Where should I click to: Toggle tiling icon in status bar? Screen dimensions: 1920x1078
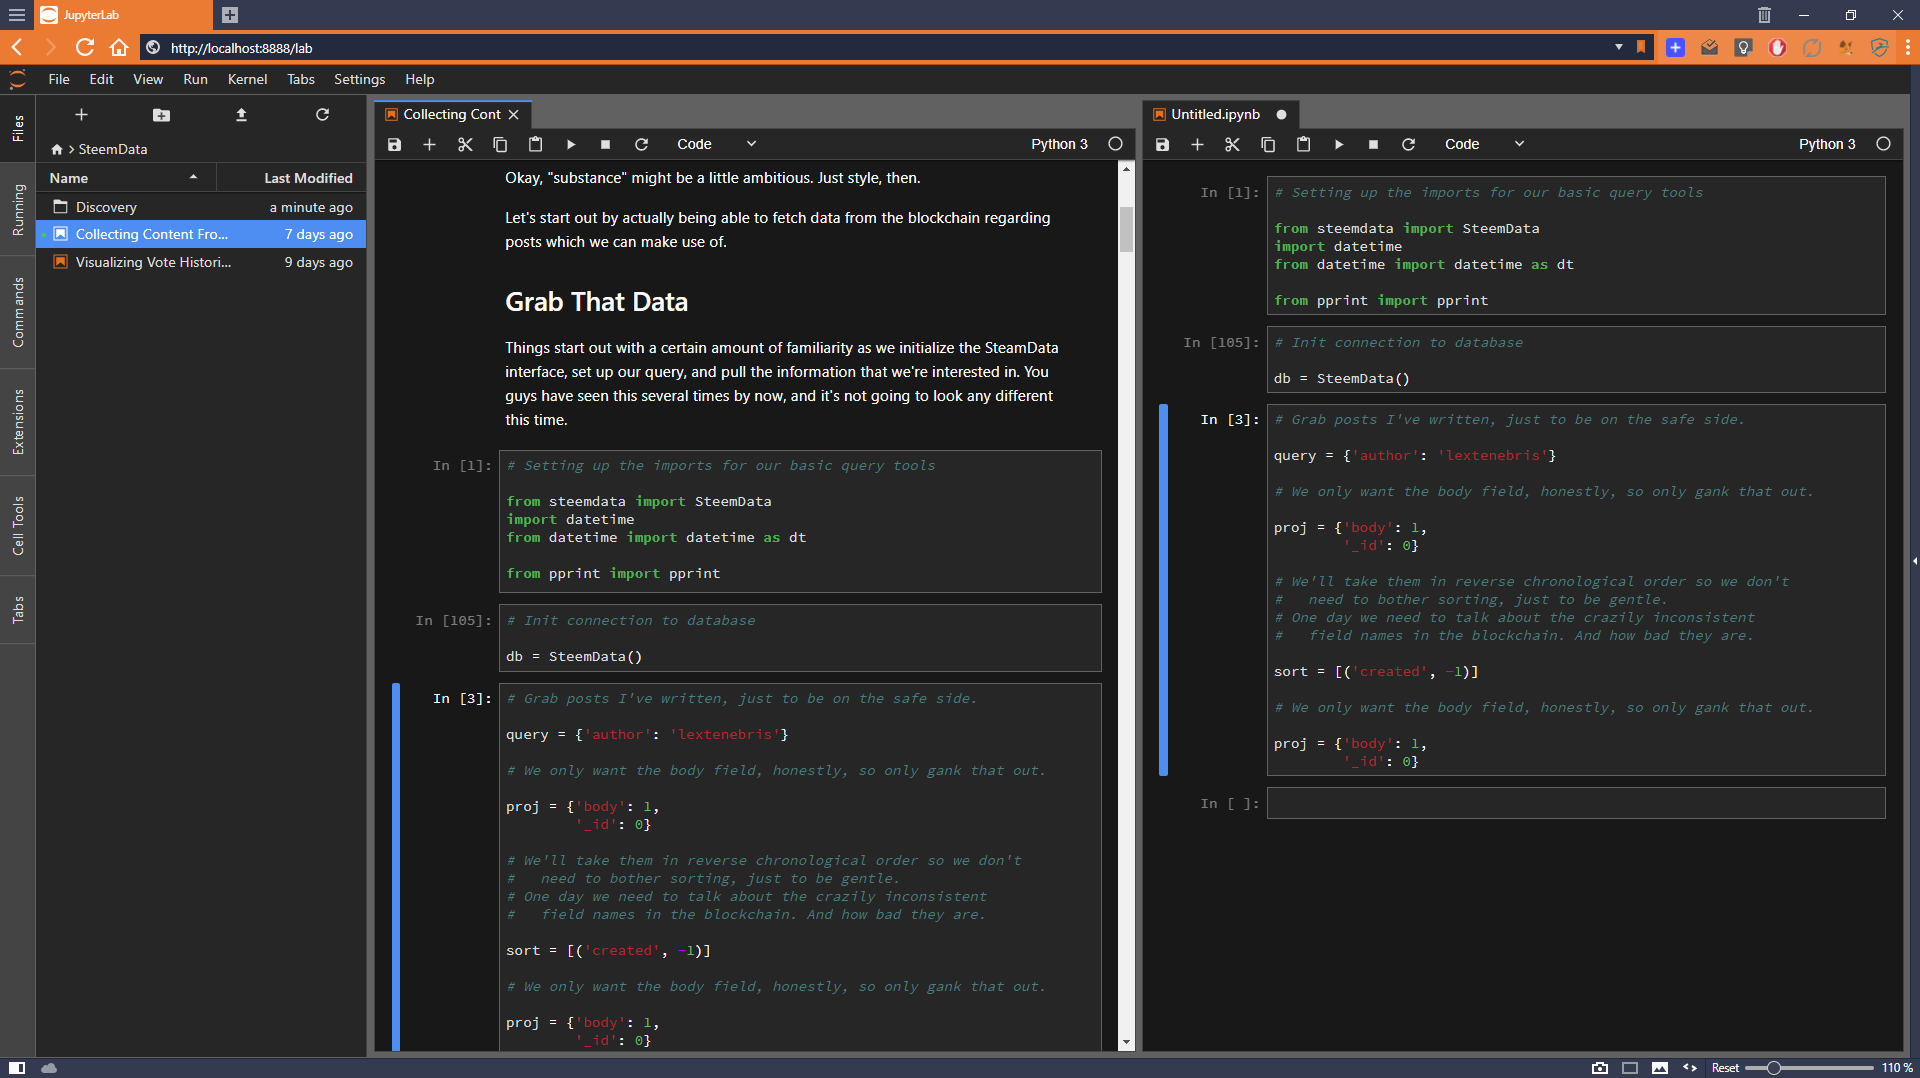(x=1630, y=1068)
